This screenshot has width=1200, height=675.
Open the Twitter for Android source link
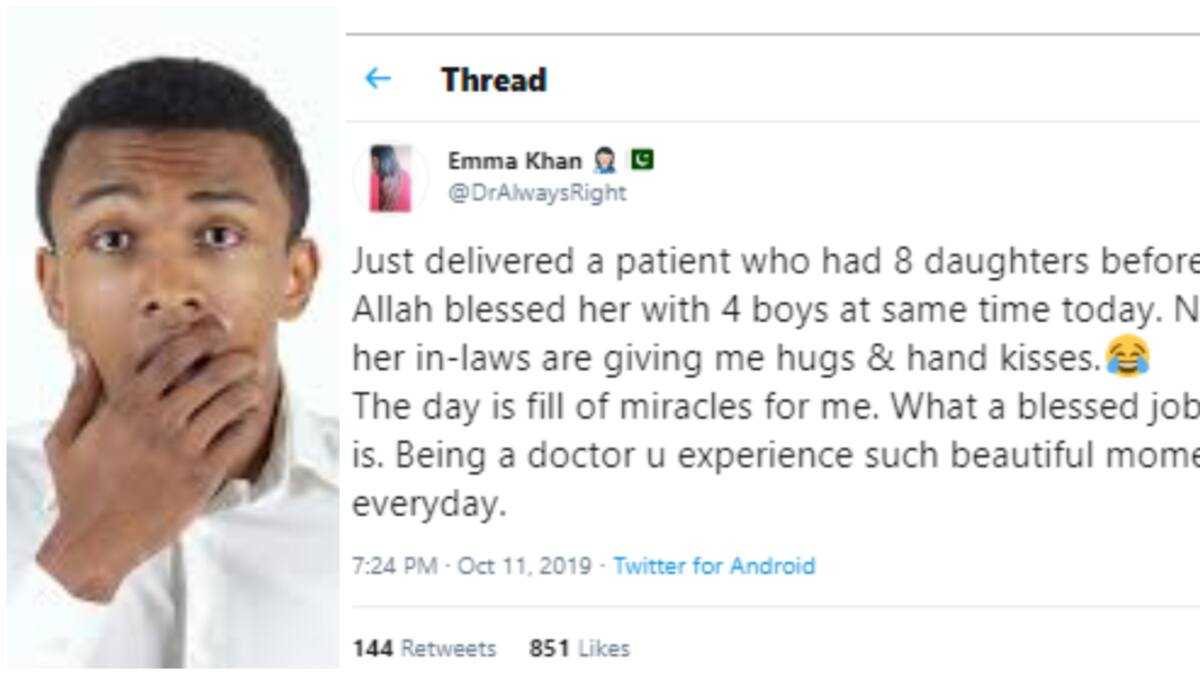click(x=714, y=566)
